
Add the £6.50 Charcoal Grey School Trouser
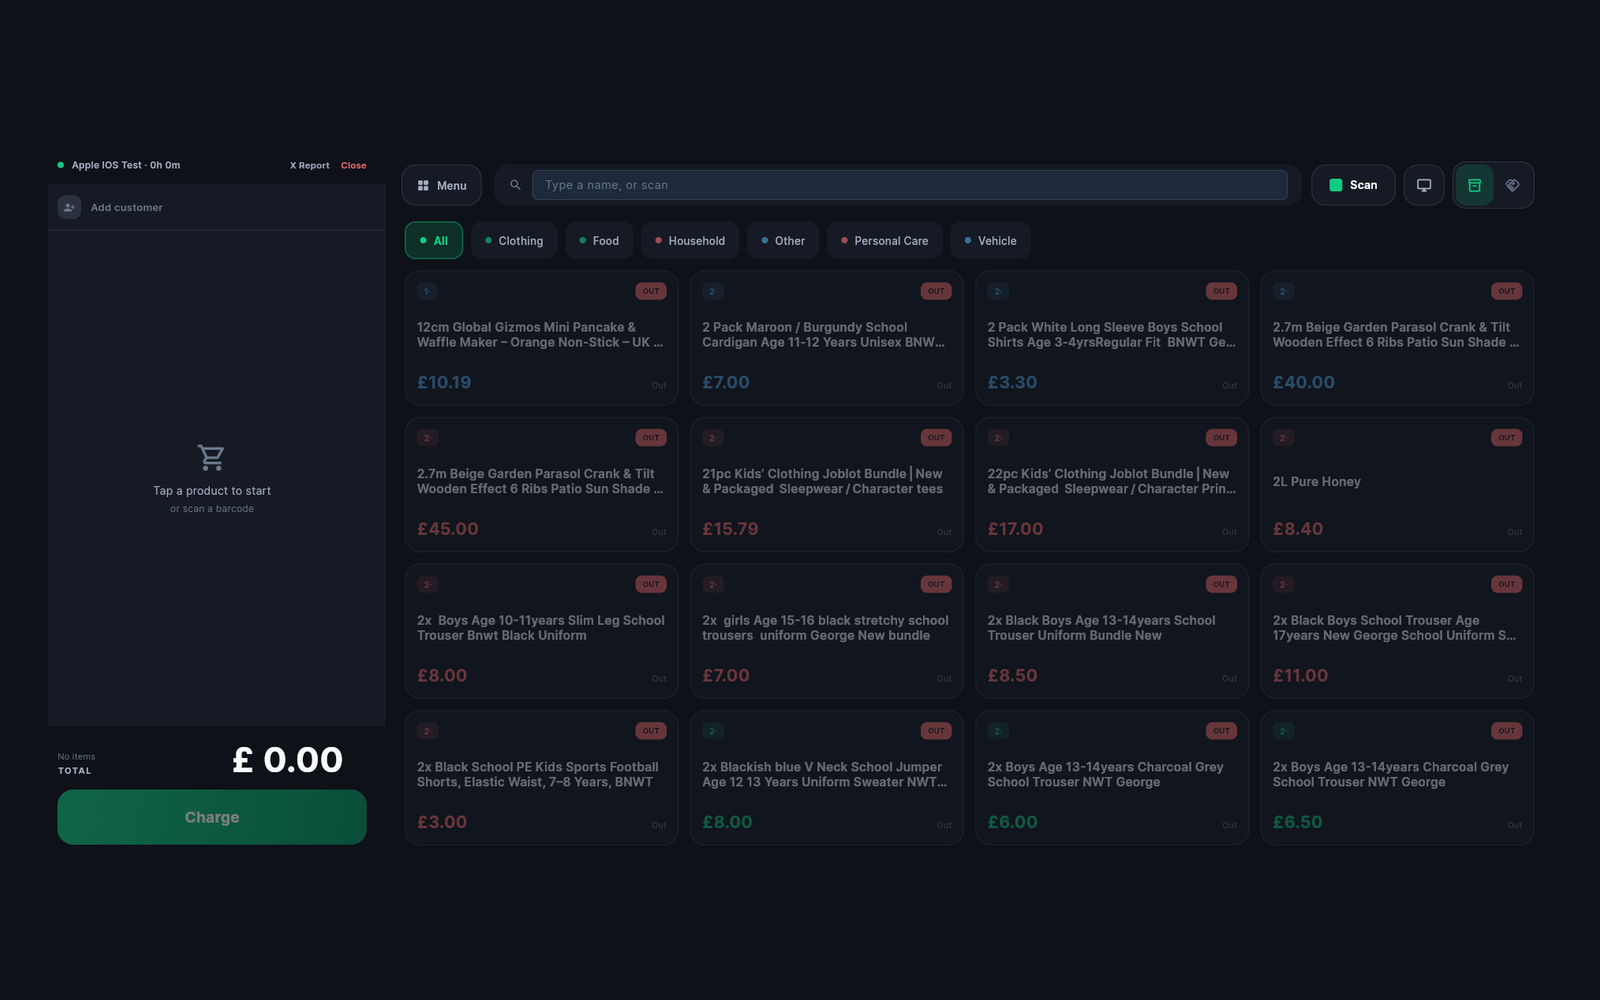tap(1397, 778)
